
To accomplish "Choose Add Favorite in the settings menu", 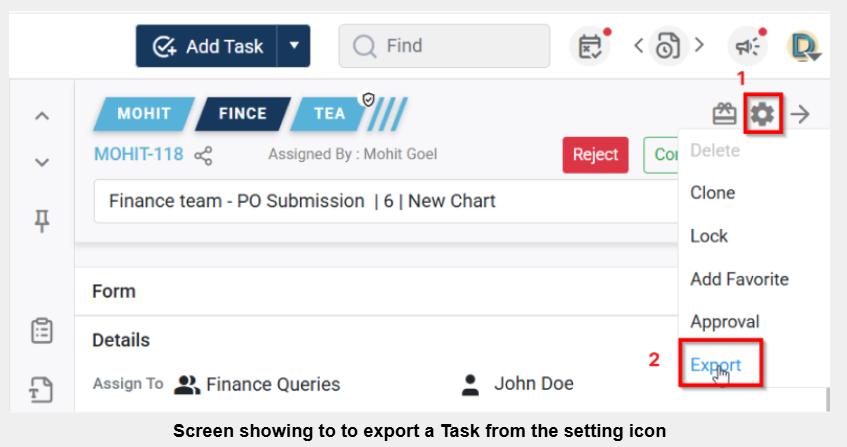I will 739,279.
